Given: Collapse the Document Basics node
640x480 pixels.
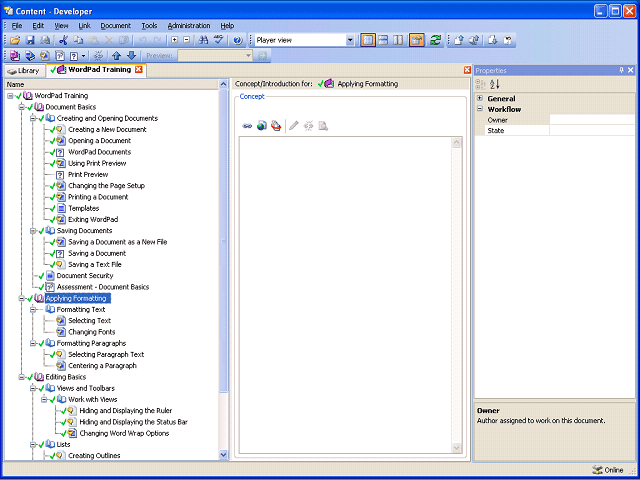Looking at the screenshot, I should pyautogui.click(x=21, y=107).
